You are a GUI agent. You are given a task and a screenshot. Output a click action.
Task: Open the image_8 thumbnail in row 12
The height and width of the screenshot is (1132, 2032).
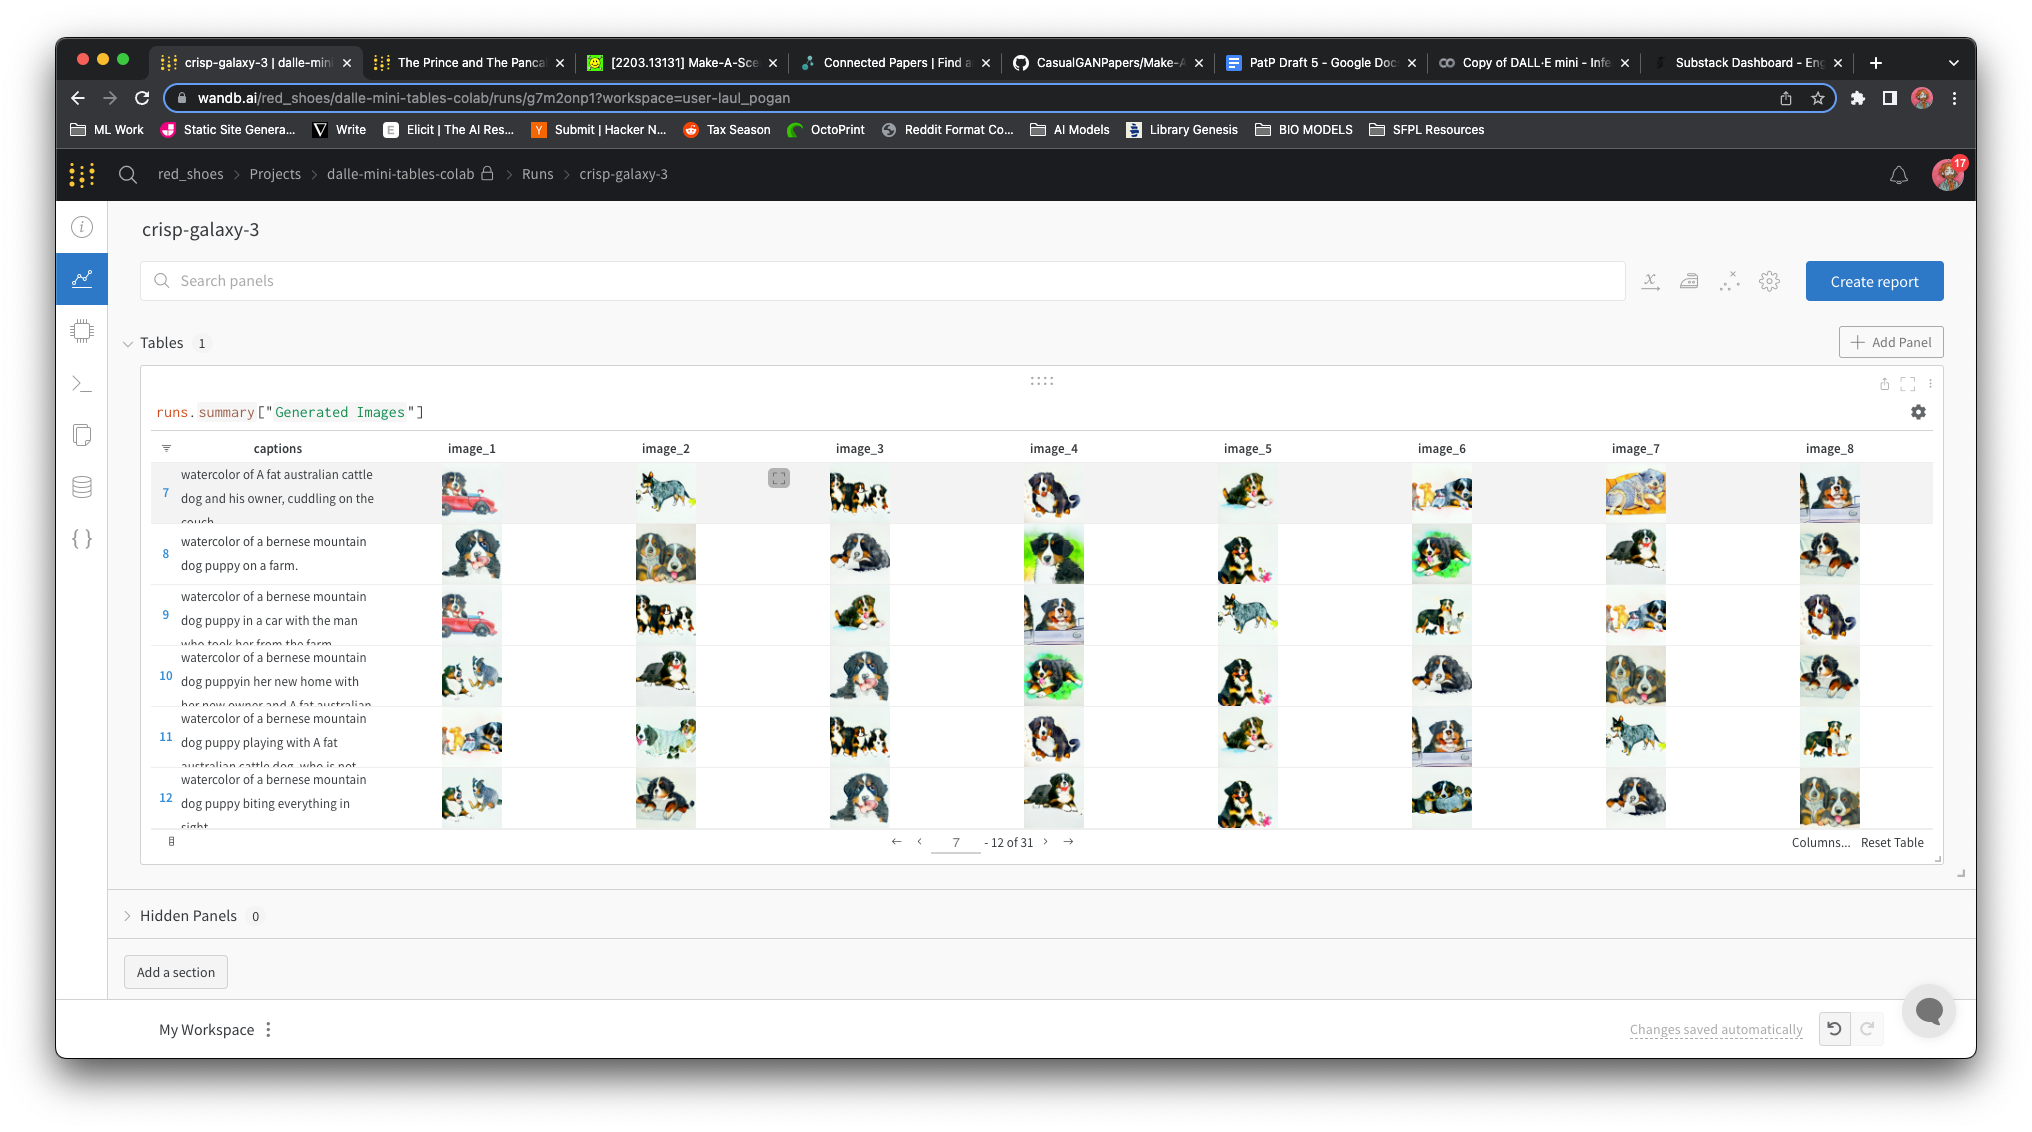pos(1830,798)
